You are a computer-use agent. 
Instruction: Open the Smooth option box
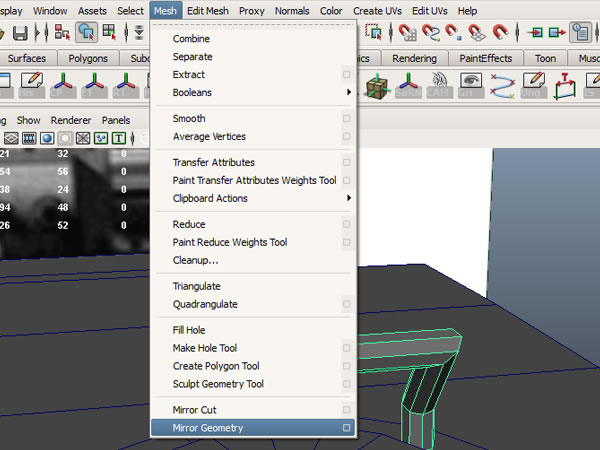point(346,118)
